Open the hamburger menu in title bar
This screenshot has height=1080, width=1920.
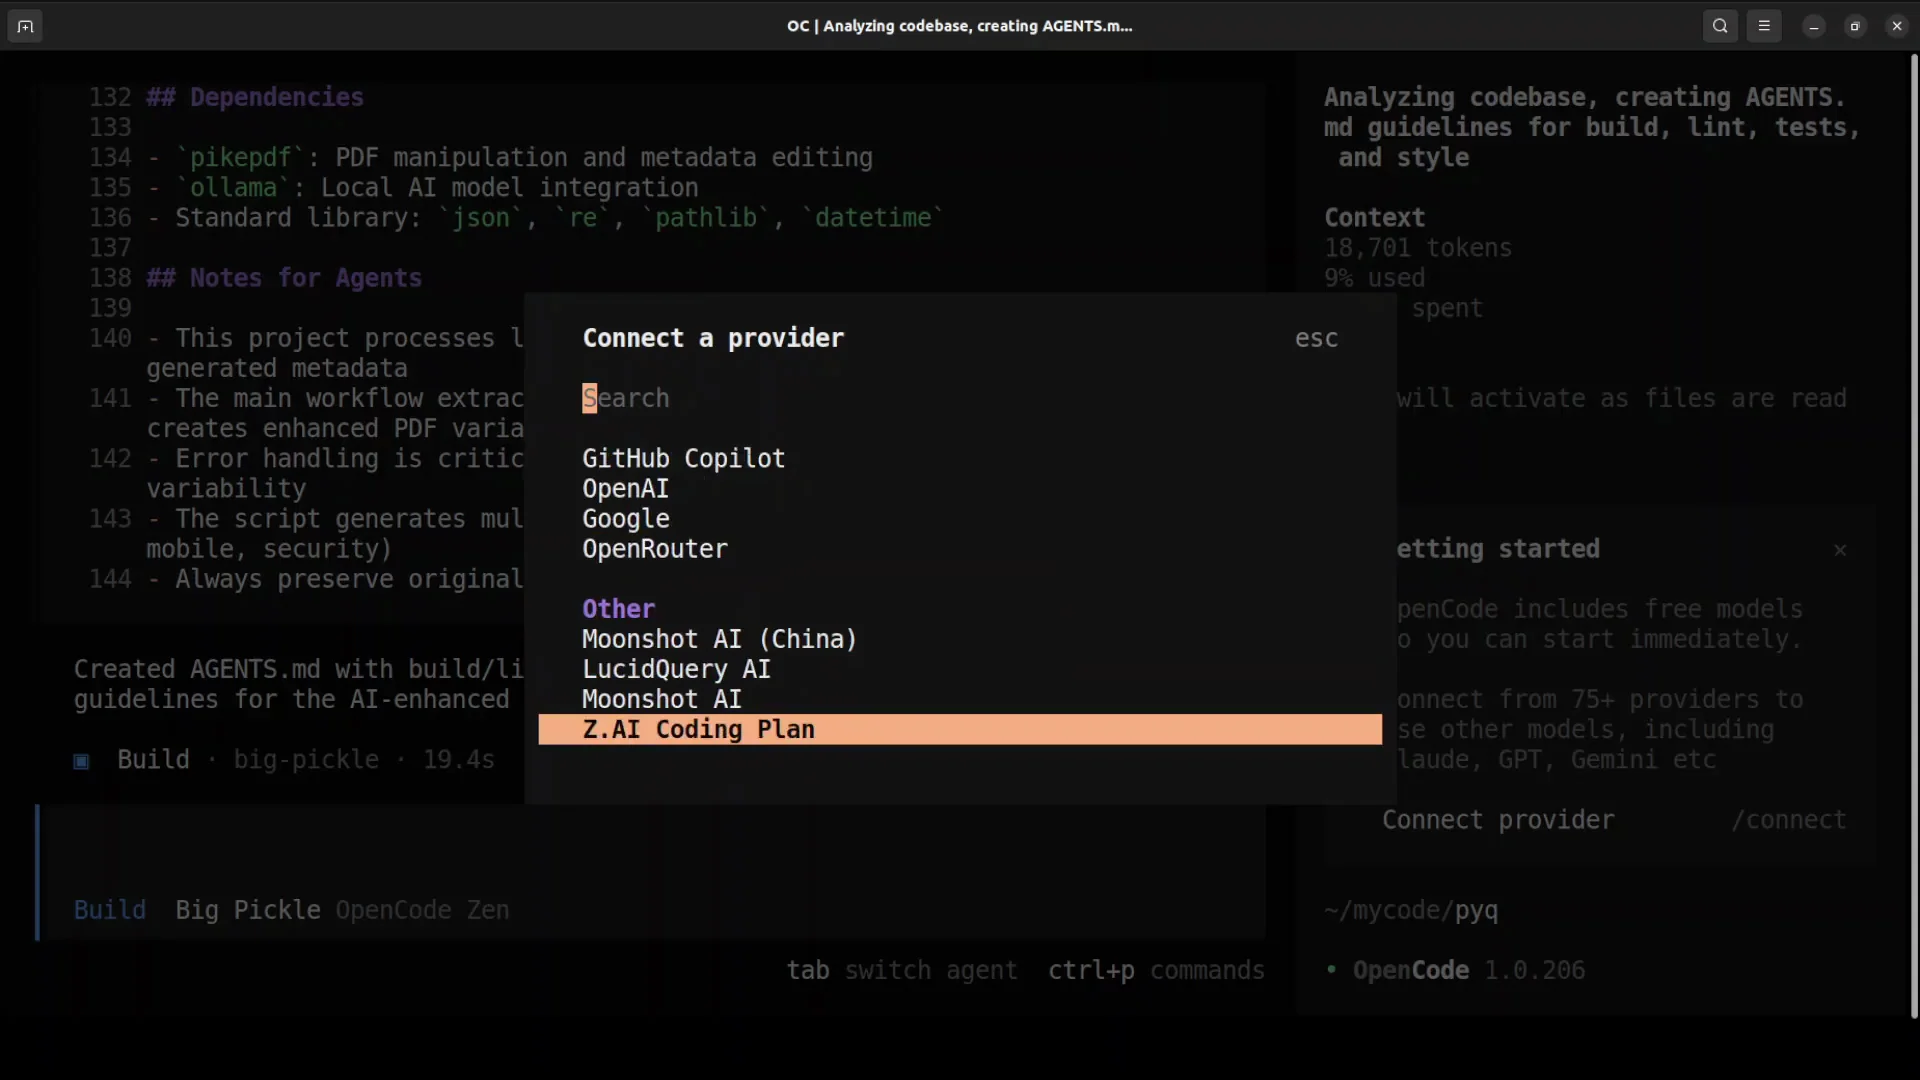click(1764, 26)
